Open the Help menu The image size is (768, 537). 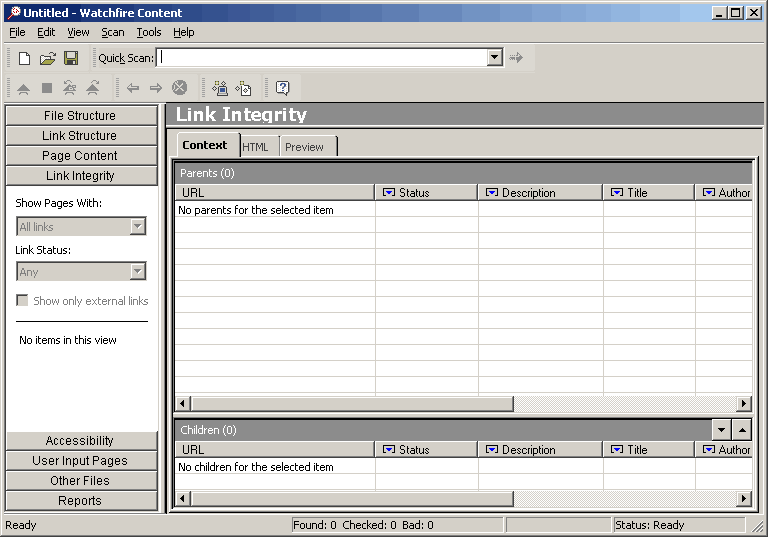tap(184, 32)
